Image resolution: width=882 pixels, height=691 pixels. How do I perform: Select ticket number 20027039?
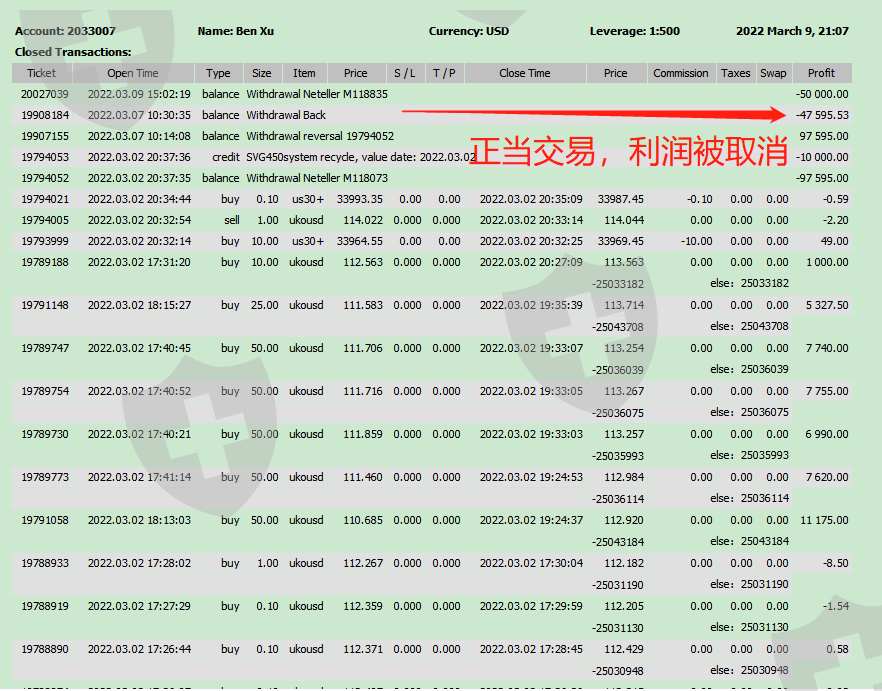[x=45, y=94]
